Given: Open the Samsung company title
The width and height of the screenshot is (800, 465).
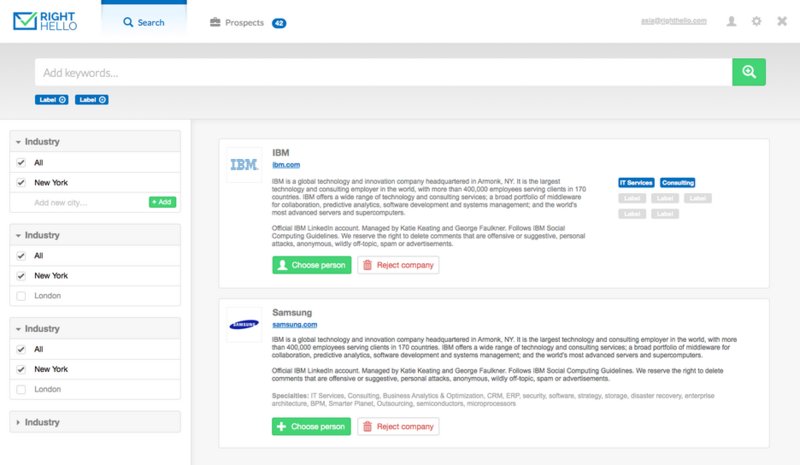Looking at the screenshot, I should pos(292,312).
